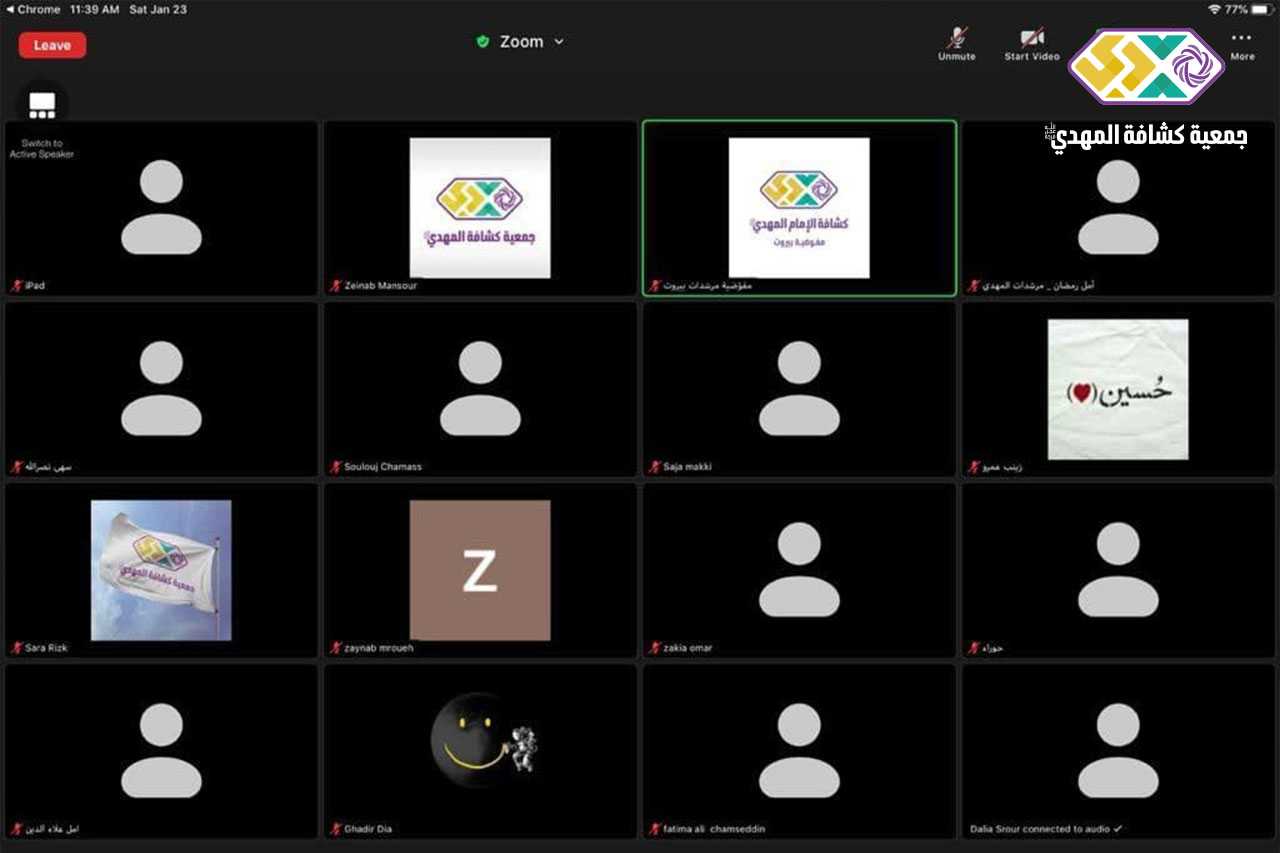Expand the Zoom meeting info dropdown

tap(559, 42)
